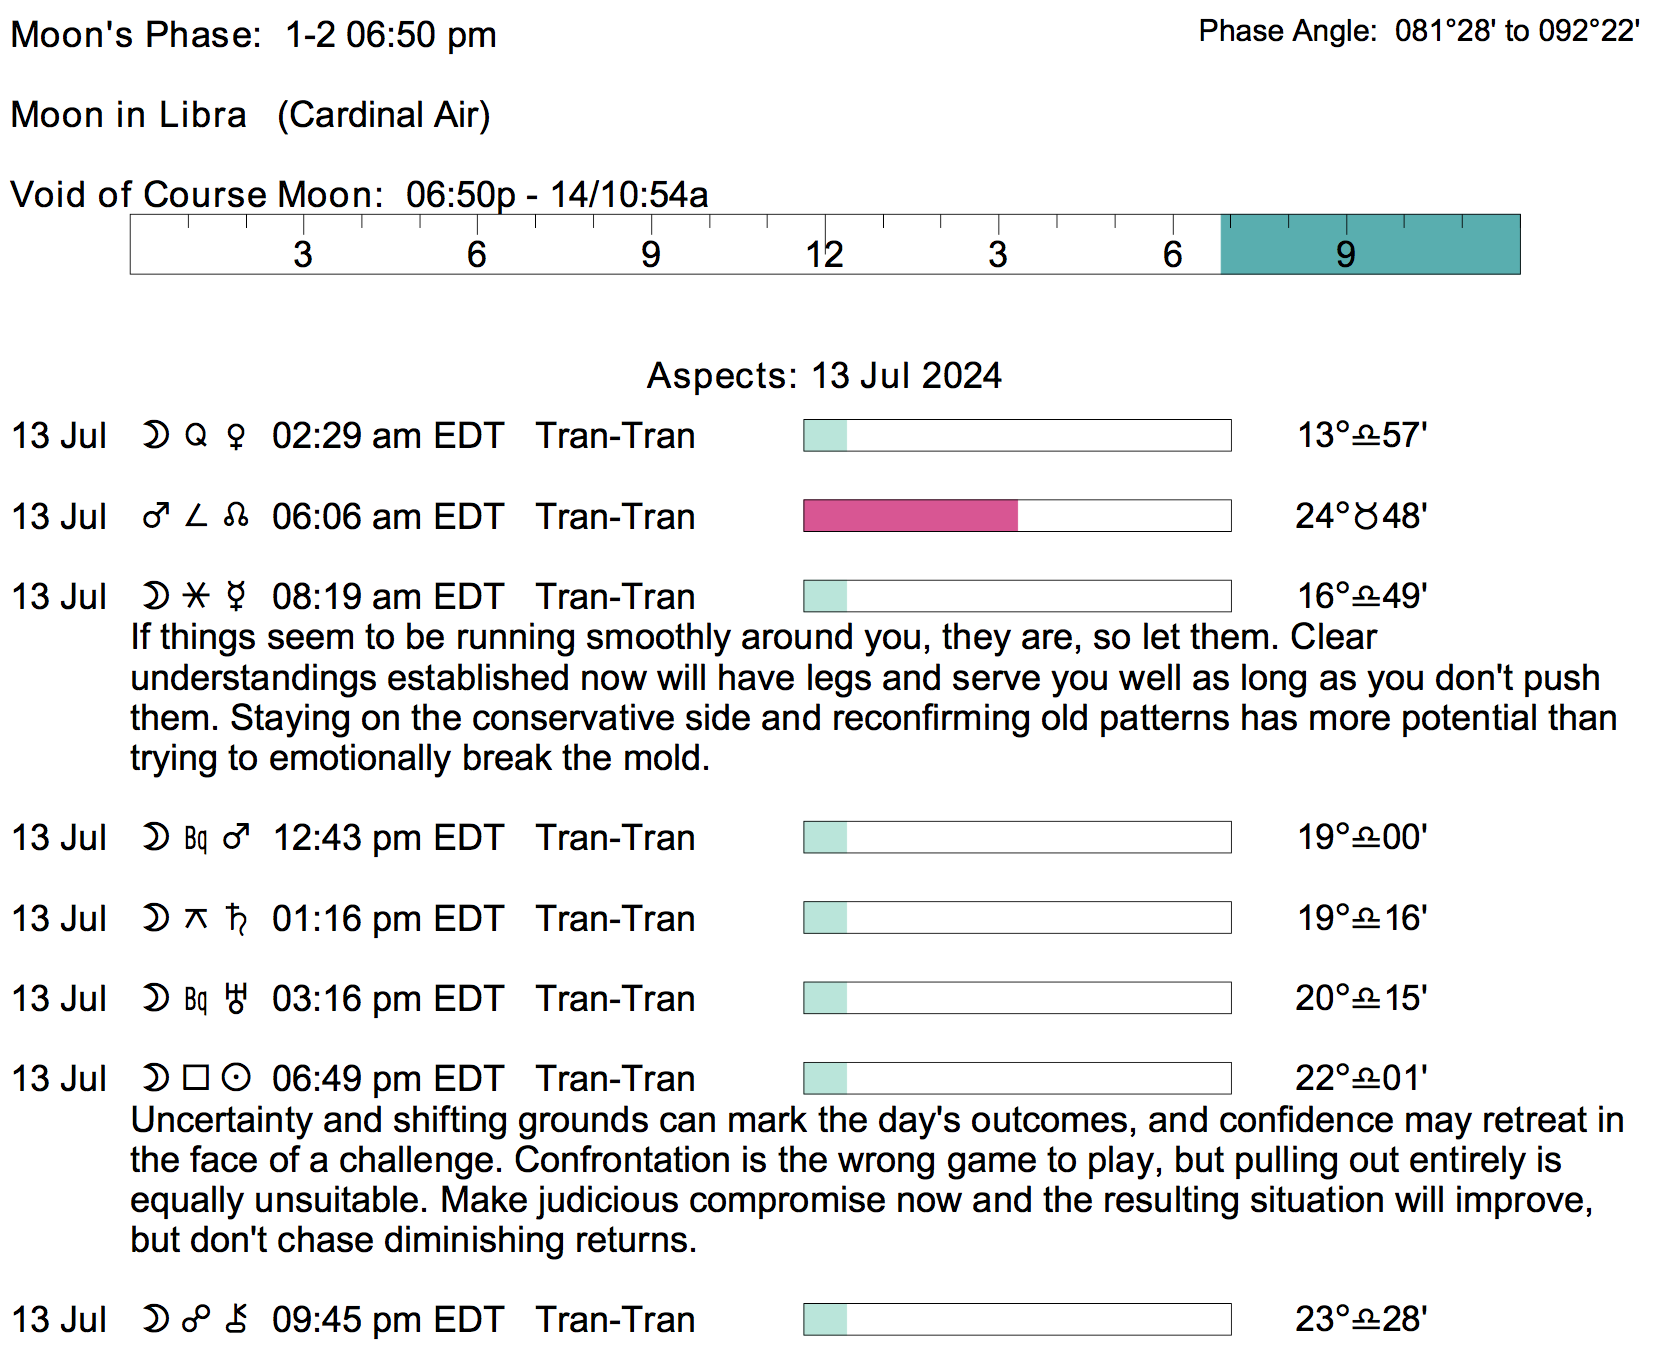Click the Phase Angle value at top right

[1517, 31]
